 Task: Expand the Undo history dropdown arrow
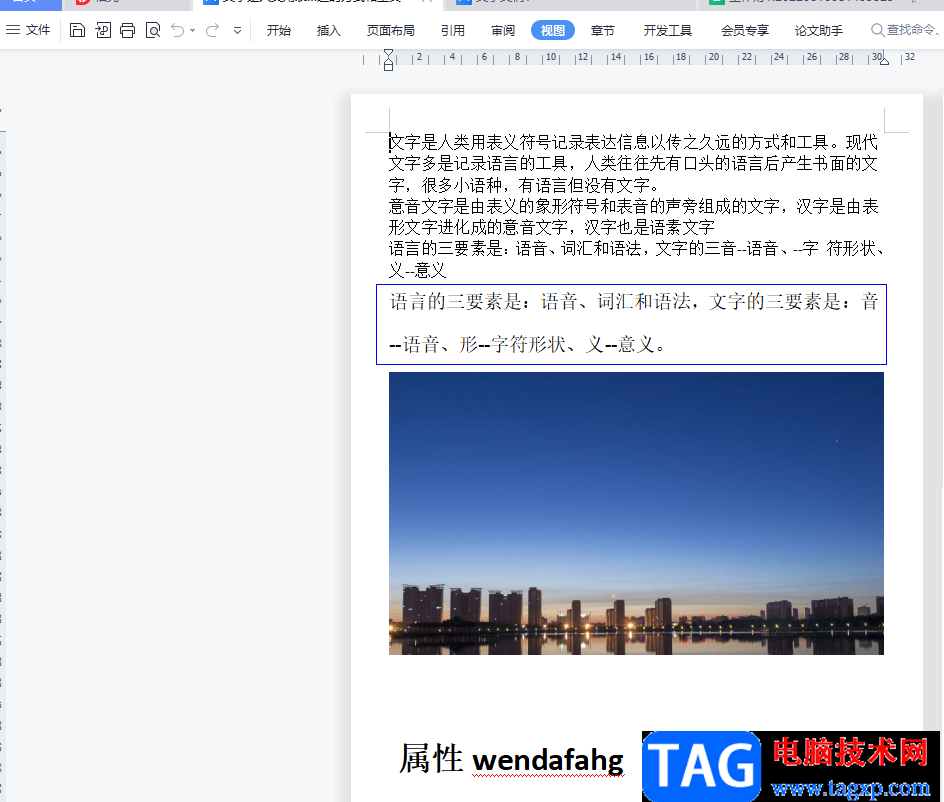point(193,30)
